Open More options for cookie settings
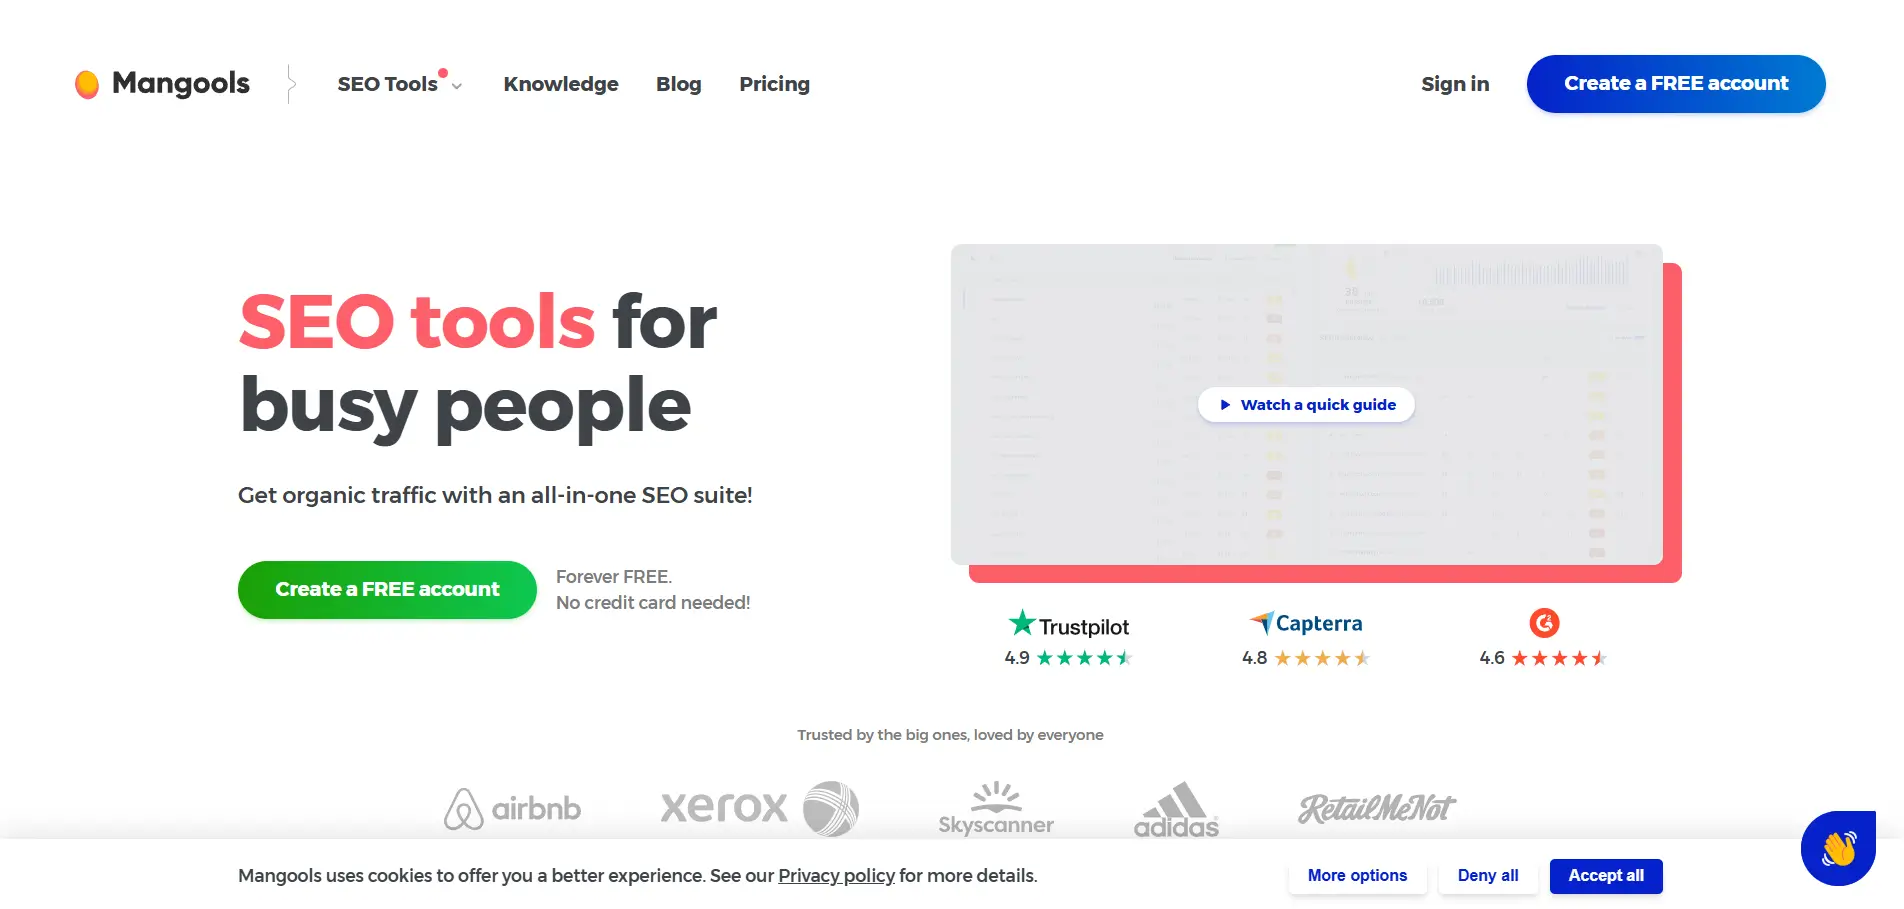The height and width of the screenshot is (909, 1904). pos(1357,876)
